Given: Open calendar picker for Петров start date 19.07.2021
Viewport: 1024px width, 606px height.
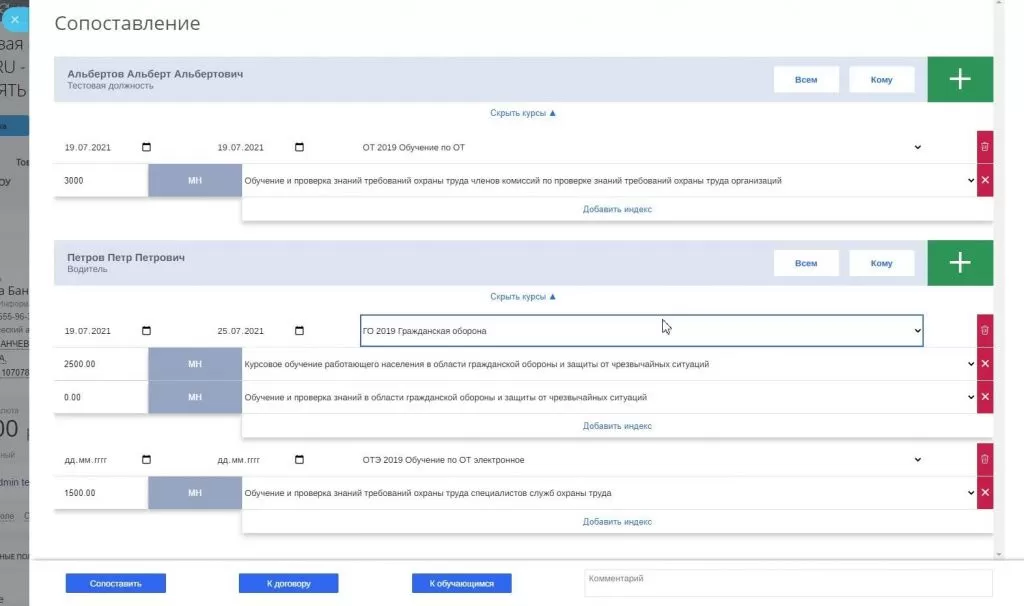Looking at the screenshot, I should point(147,331).
